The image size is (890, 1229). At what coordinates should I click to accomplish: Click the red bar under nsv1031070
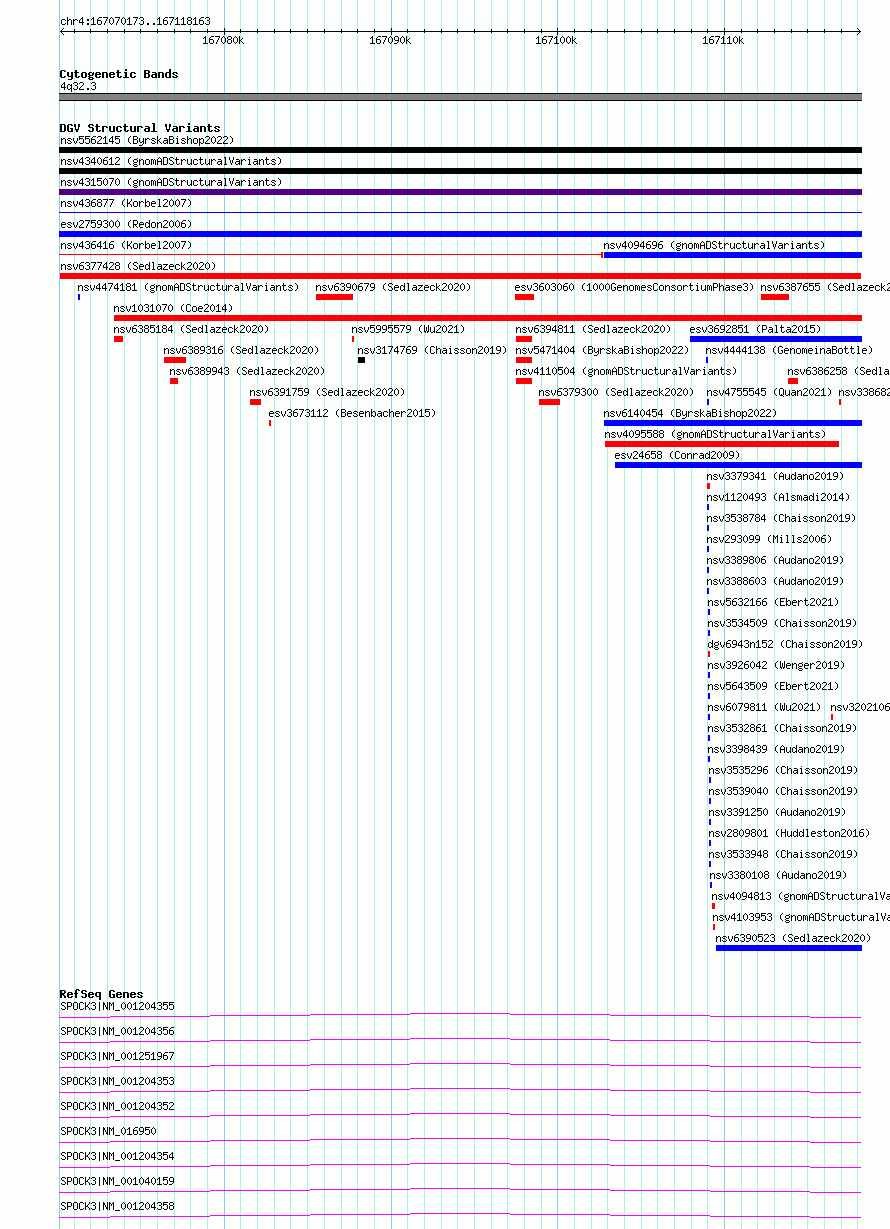[x=488, y=317]
